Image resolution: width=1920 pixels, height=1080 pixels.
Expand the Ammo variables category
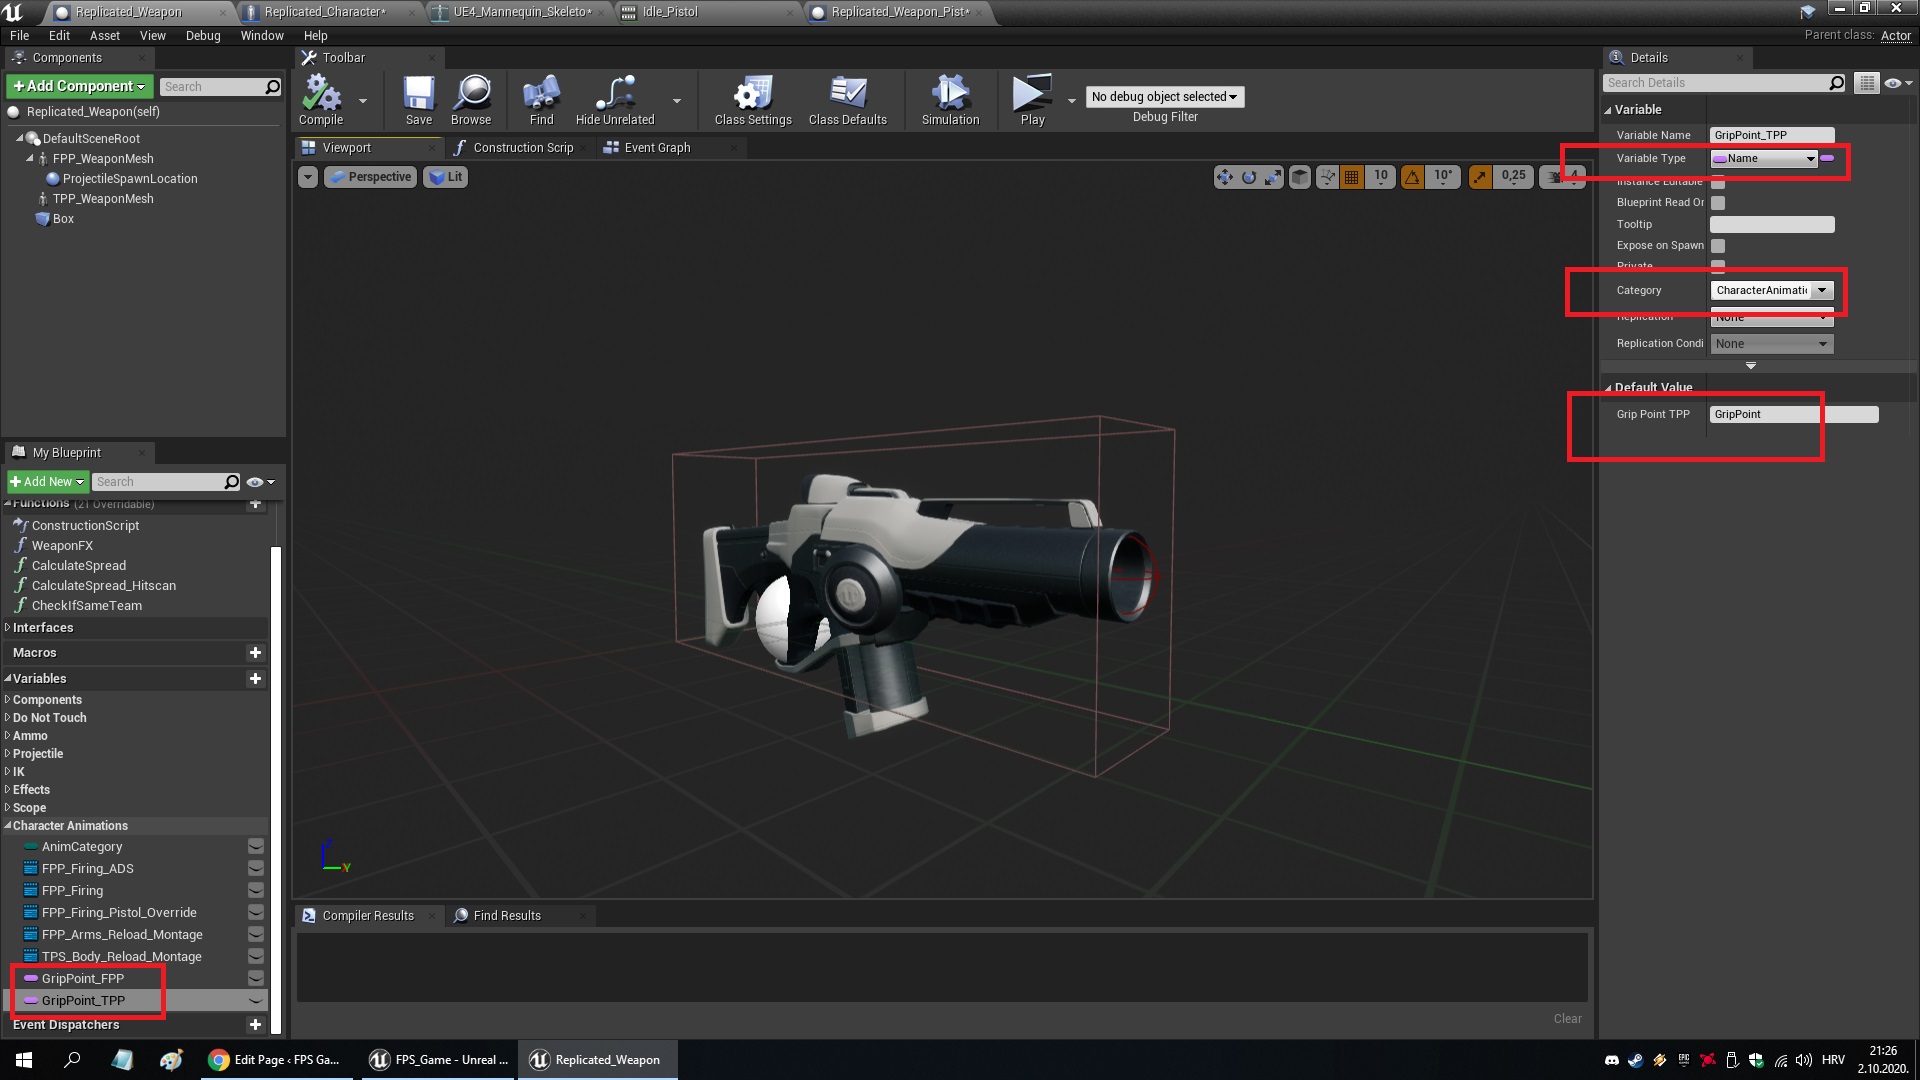point(30,736)
